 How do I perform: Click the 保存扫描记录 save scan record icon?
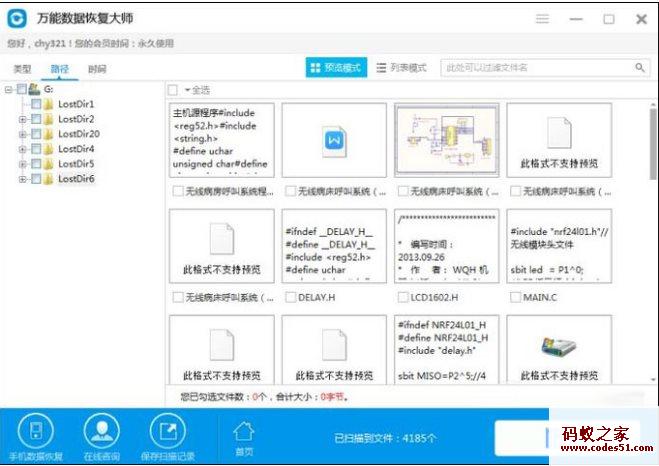point(167,431)
